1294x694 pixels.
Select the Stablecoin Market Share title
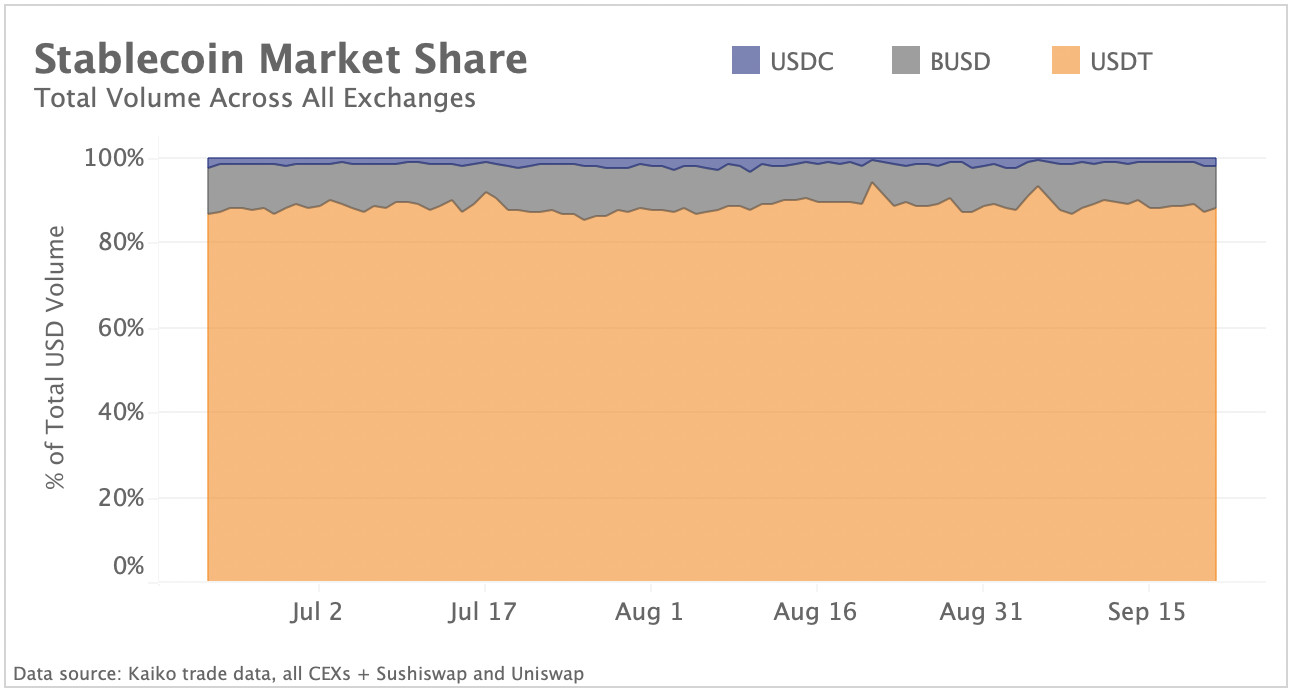point(281,60)
